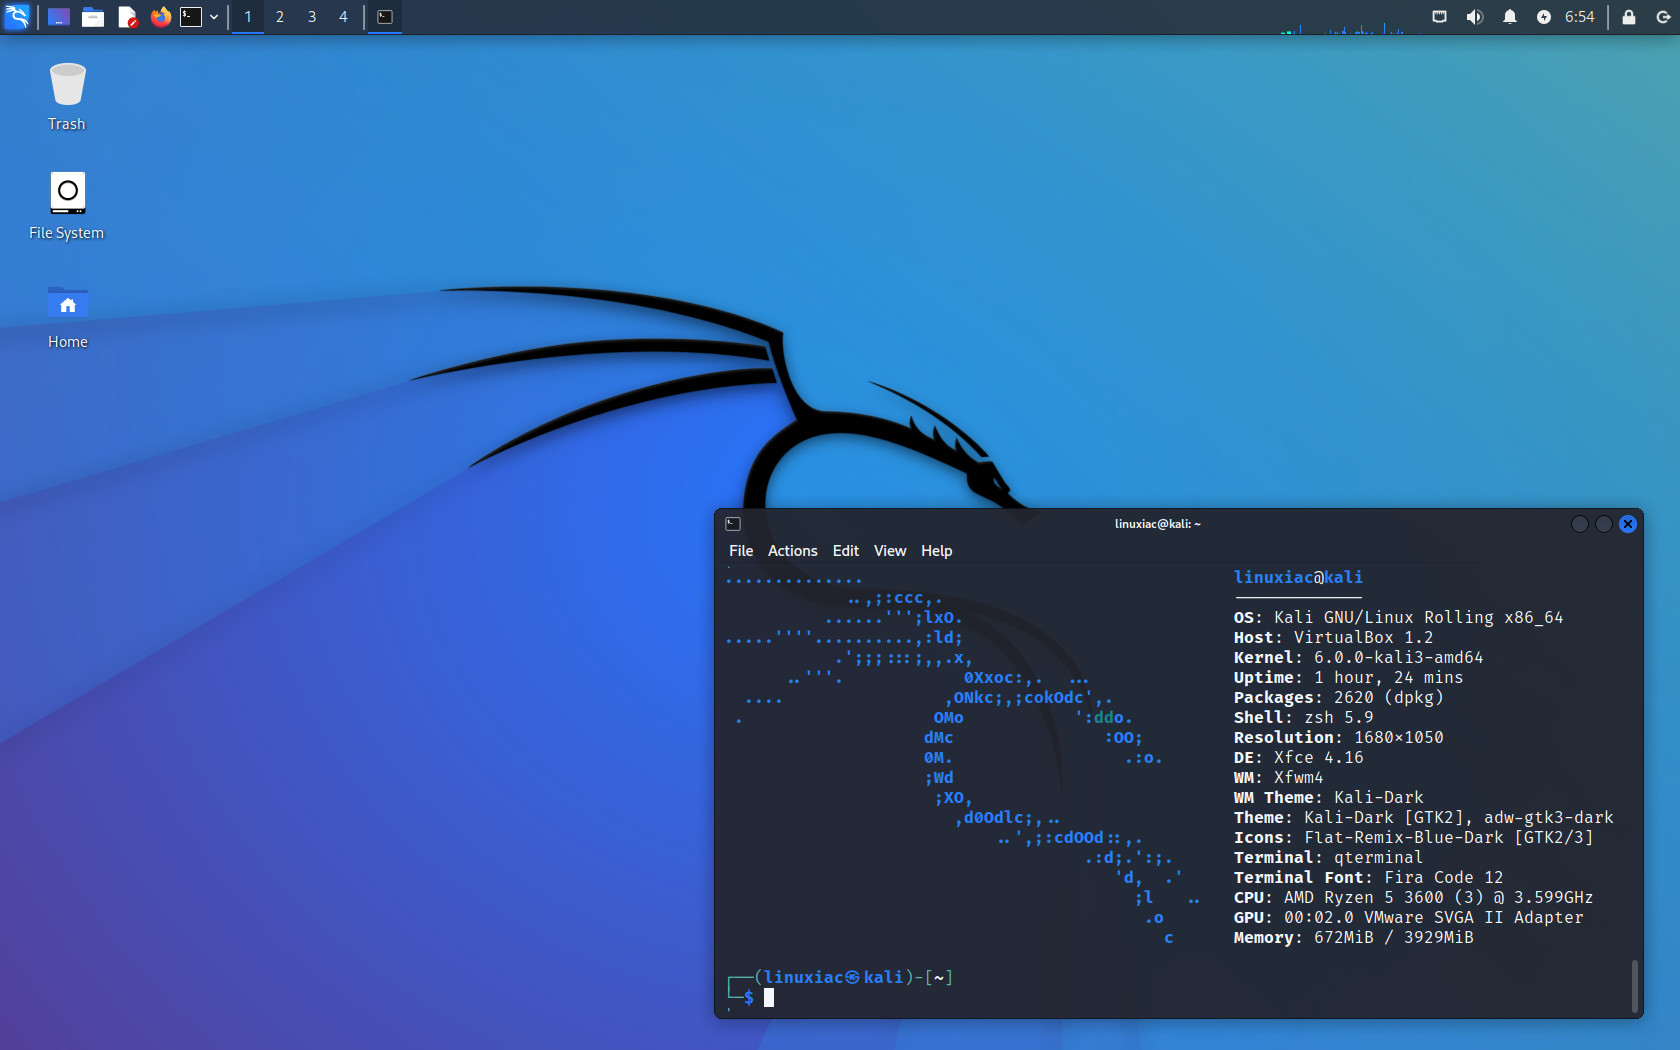Mute audio via the volume tray icon

(x=1474, y=16)
